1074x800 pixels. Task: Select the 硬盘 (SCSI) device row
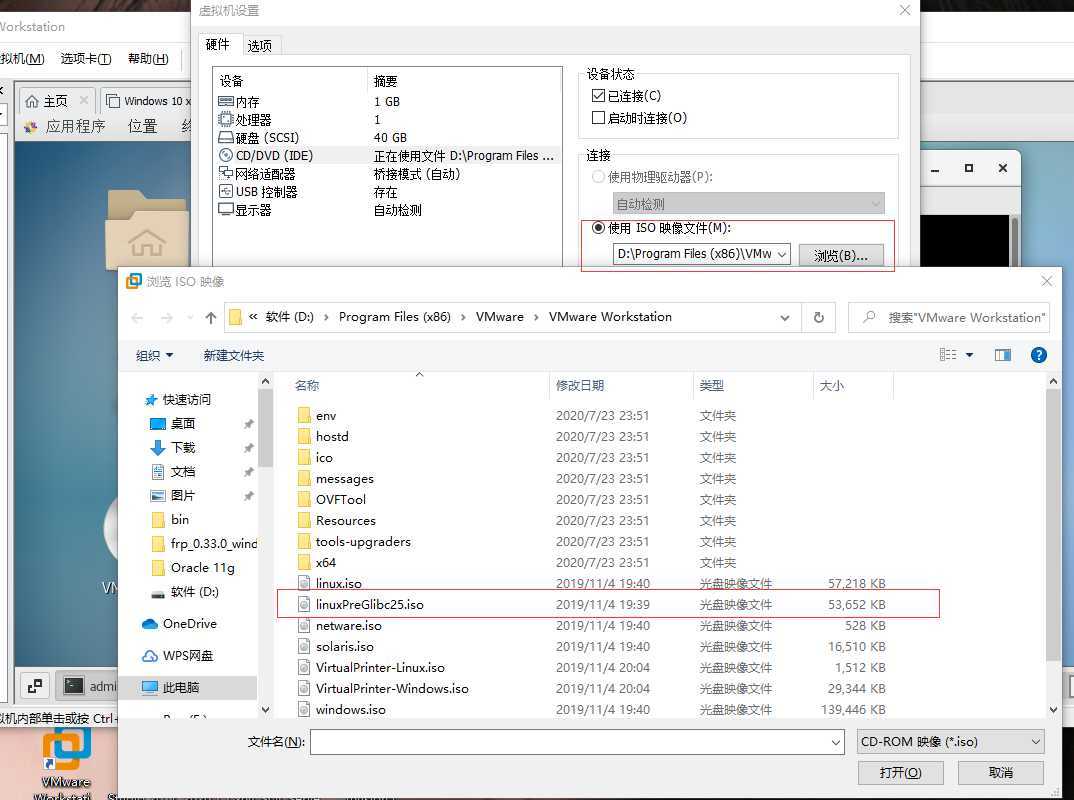387,138
